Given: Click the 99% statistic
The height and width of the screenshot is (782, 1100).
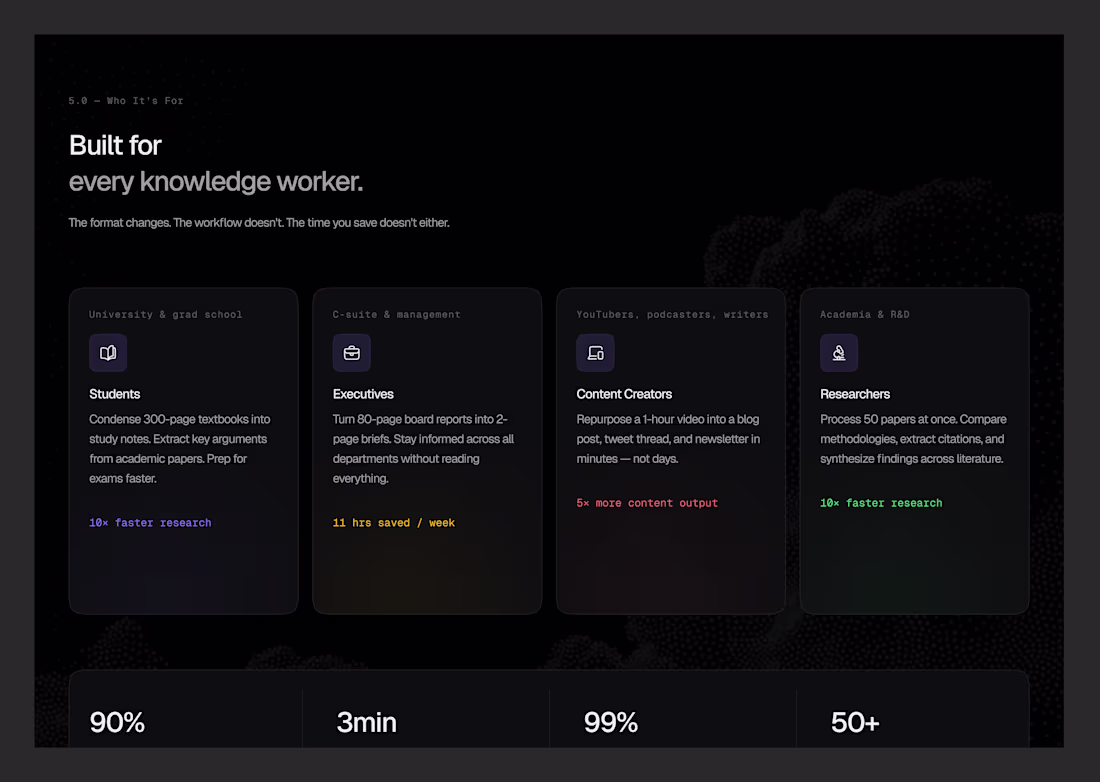Looking at the screenshot, I should [x=611, y=722].
